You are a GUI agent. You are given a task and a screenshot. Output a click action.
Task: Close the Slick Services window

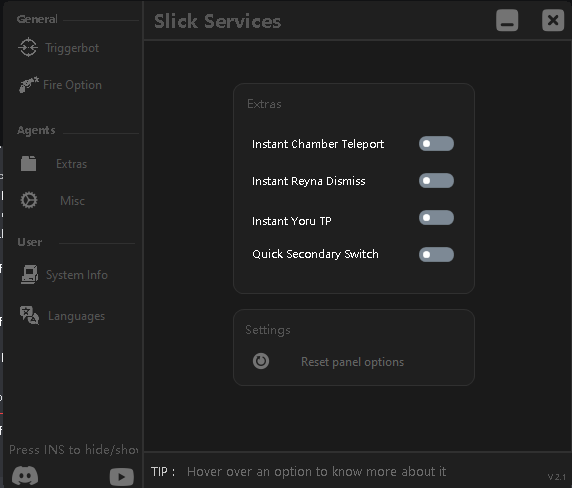pyautogui.click(x=553, y=20)
